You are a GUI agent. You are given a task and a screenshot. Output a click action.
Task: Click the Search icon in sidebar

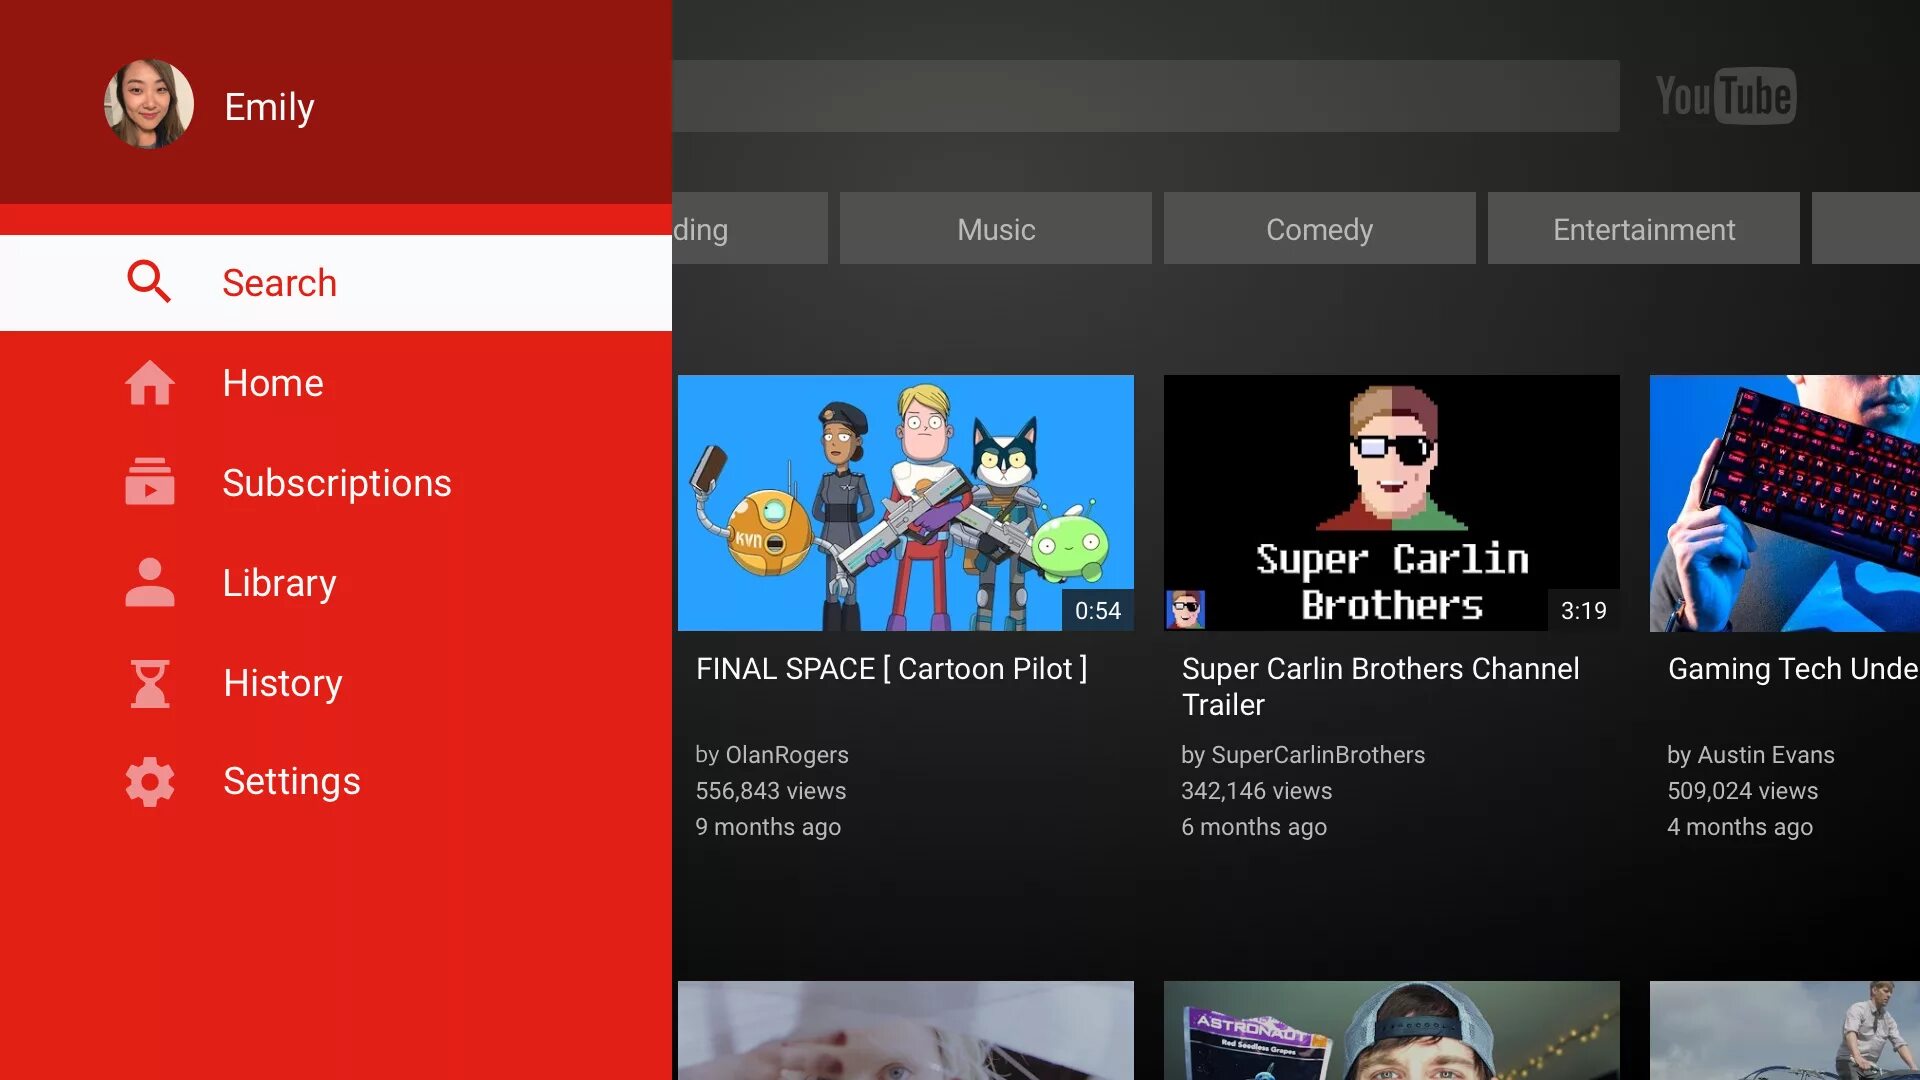pos(148,282)
